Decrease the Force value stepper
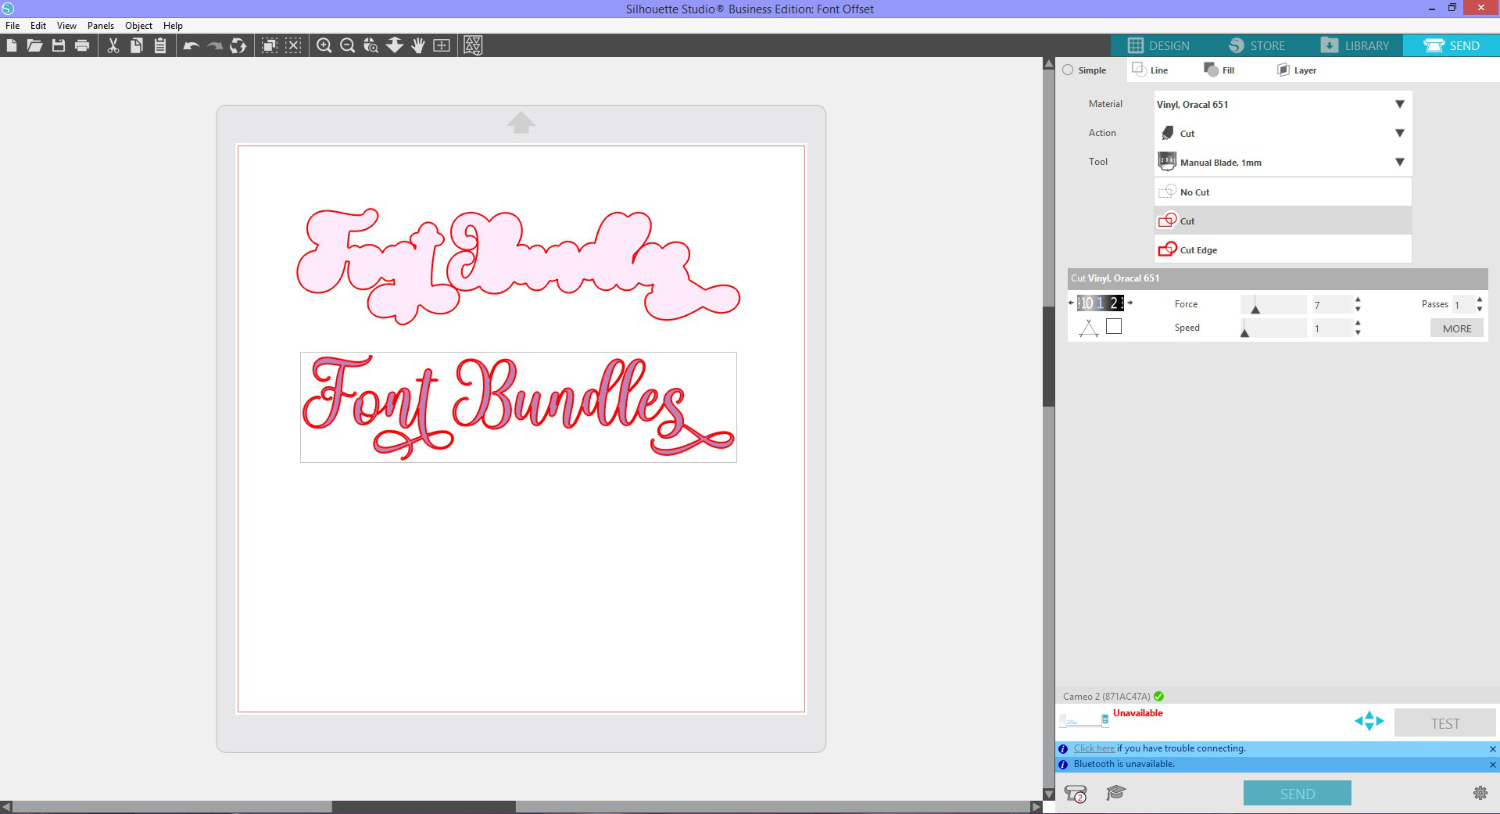Screen dimensions: 1500x814 pos(1358,308)
